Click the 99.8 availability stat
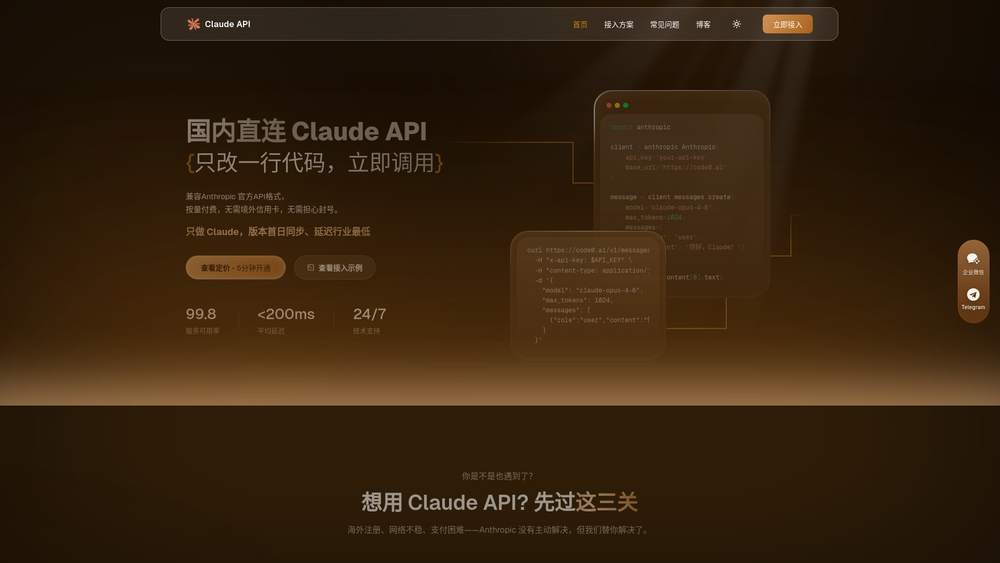 (201, 314)
